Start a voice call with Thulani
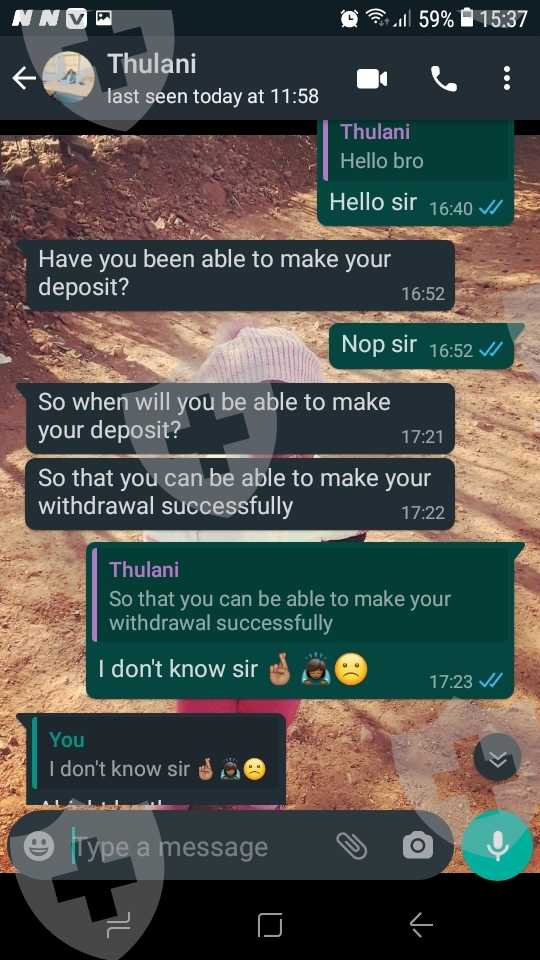 (444, 79)
